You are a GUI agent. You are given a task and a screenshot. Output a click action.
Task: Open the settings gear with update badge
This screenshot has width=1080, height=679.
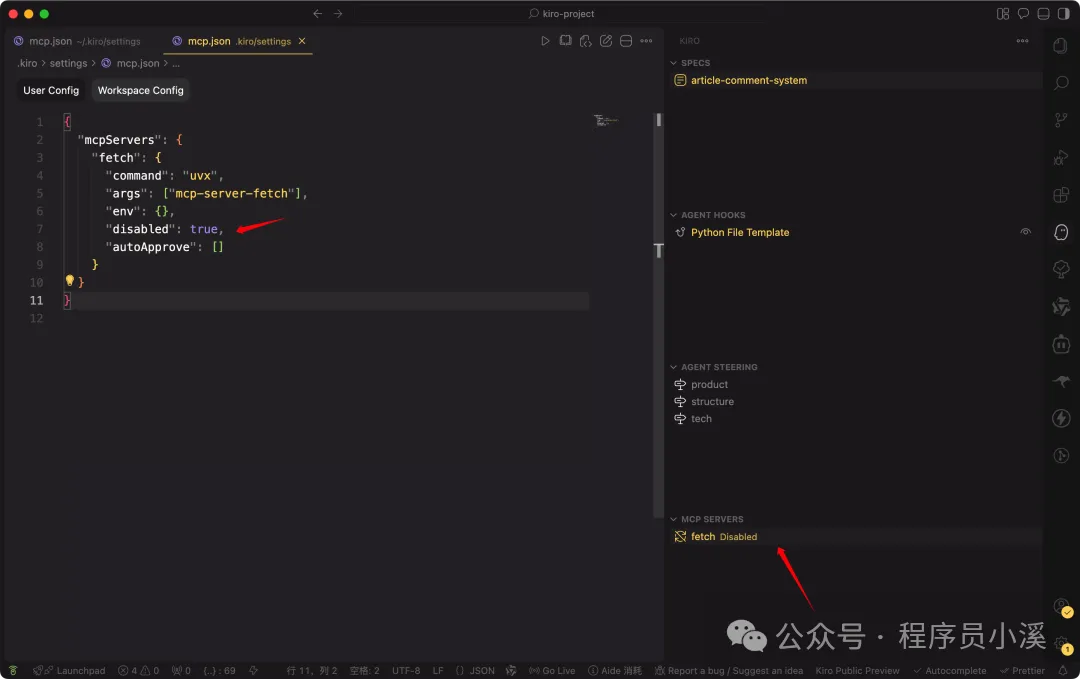[x=1062, y=645]
